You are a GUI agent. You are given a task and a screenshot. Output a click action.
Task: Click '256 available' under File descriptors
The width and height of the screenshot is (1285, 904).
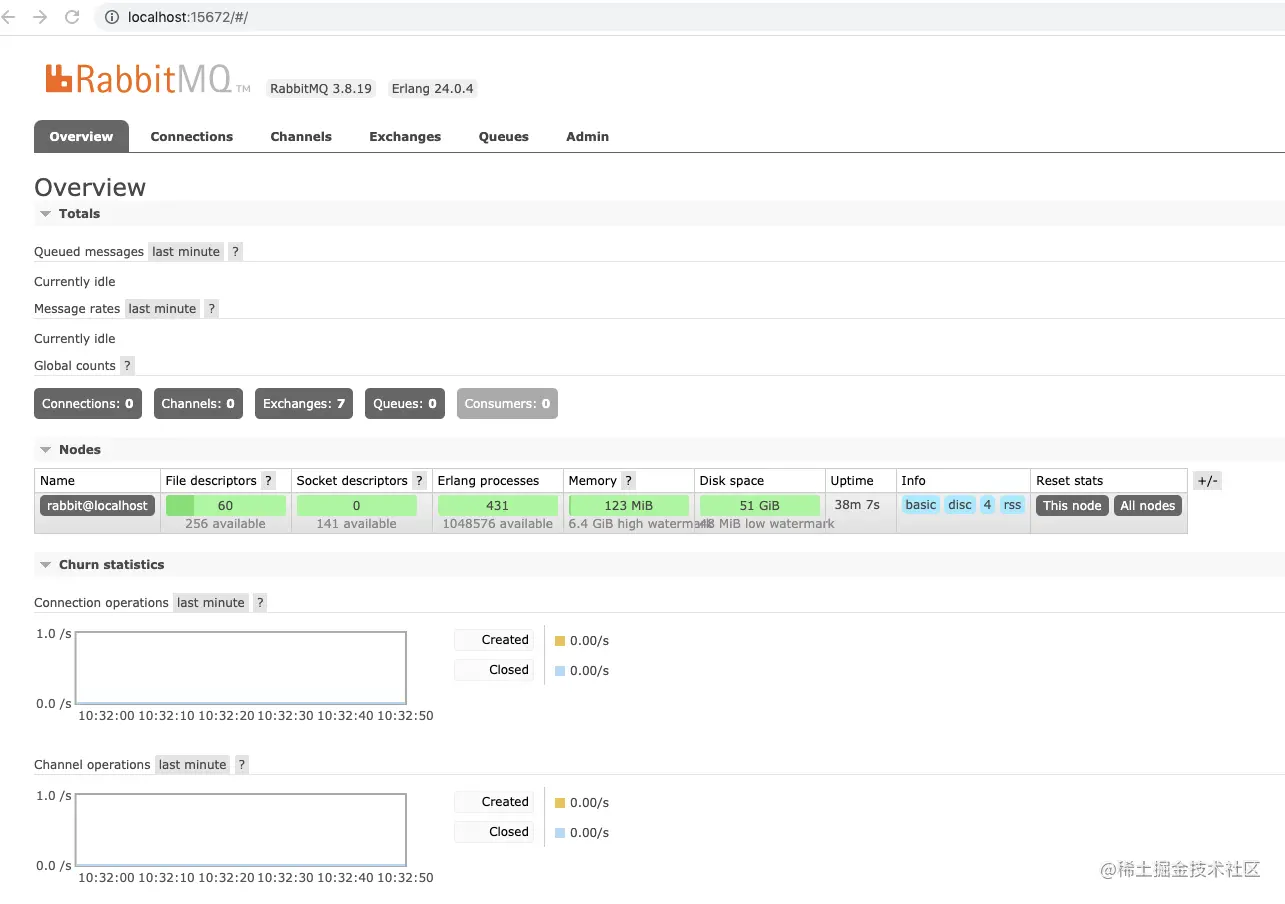[x=226, y=524]
